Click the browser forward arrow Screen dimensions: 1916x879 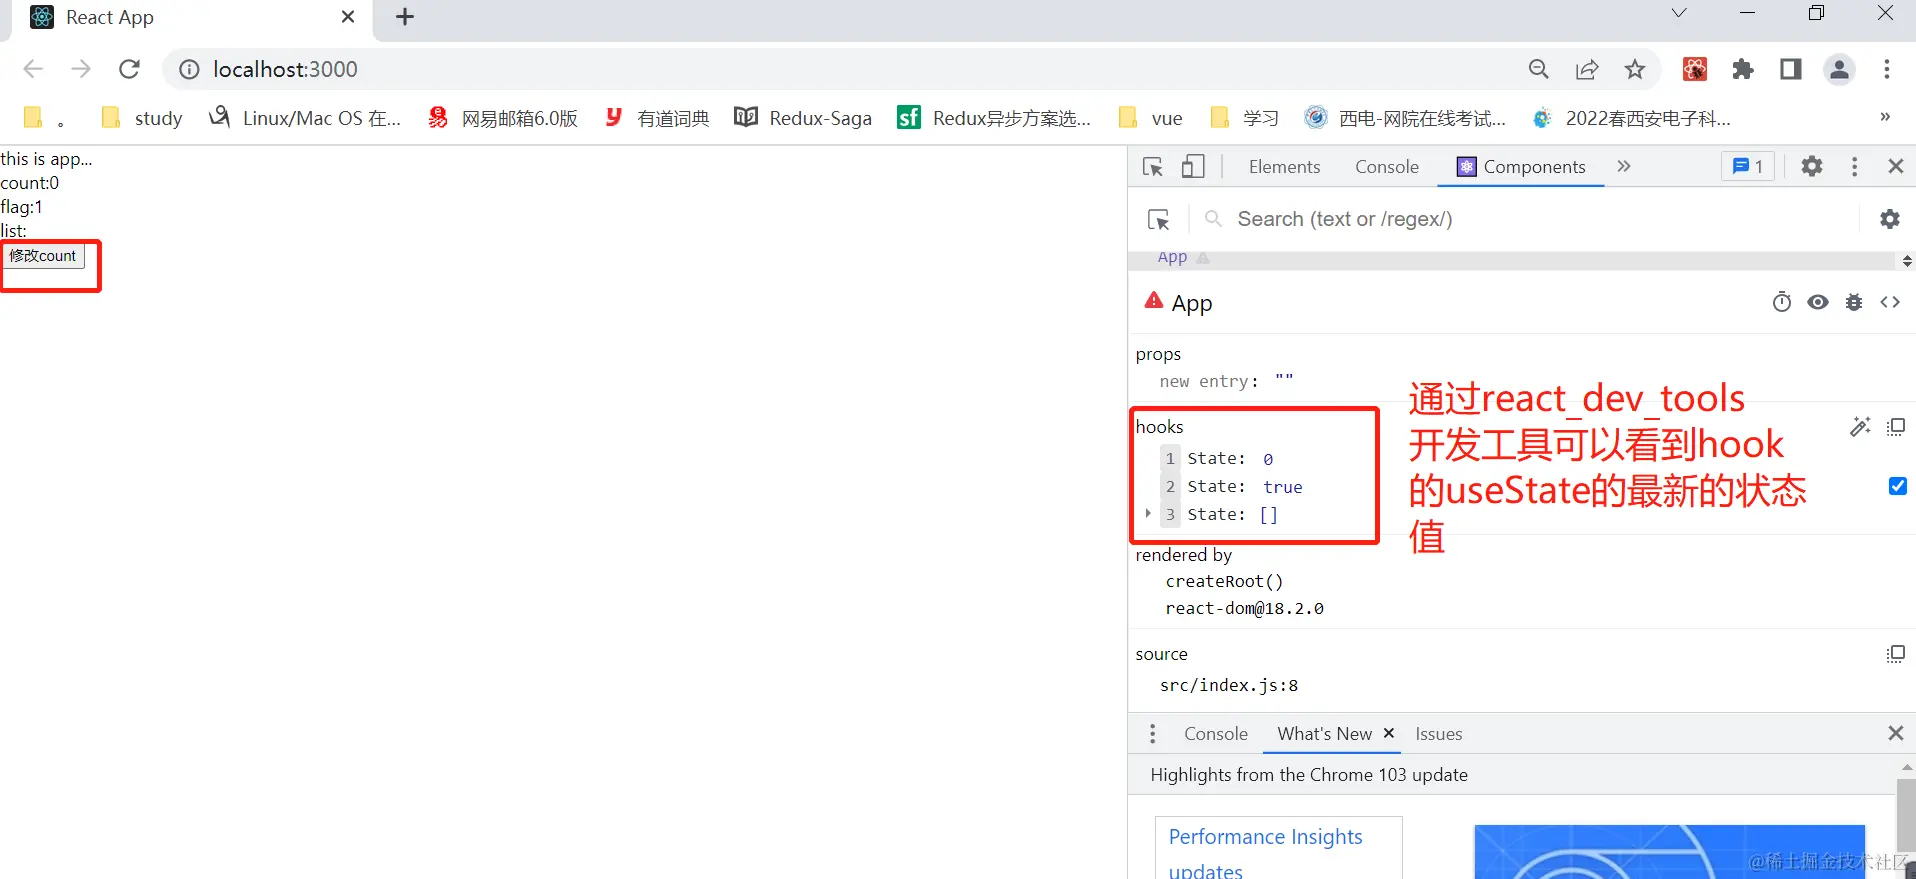pyautogui.click(x=81, y=69)
